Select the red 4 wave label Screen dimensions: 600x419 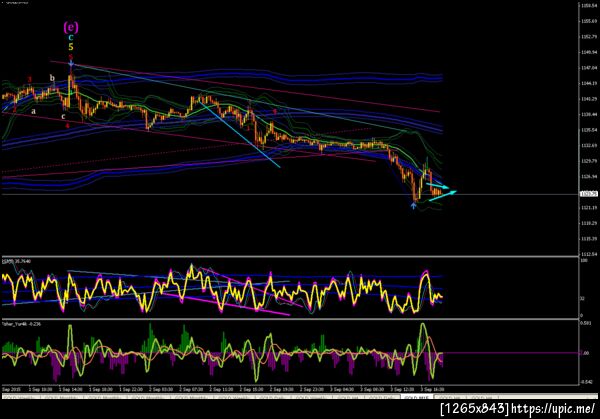pyautogui.click(x=67, y=126)
